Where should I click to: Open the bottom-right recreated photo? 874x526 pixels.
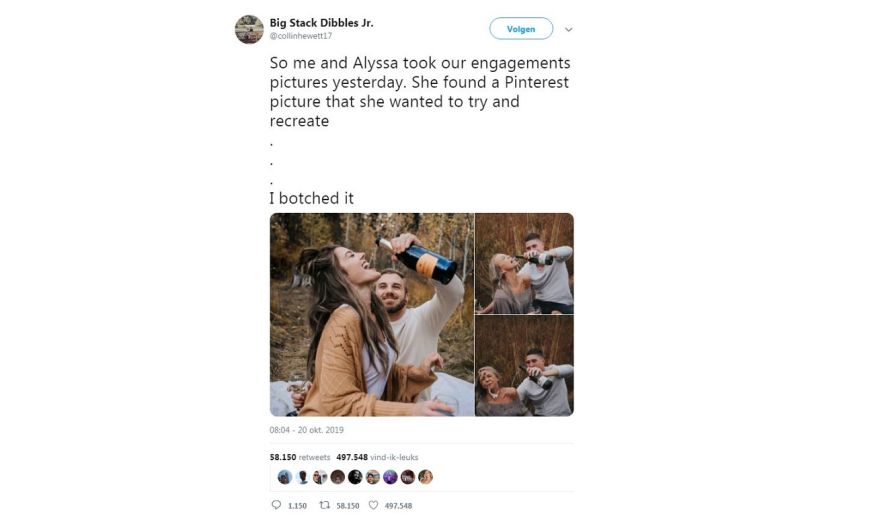pos(524,366)
